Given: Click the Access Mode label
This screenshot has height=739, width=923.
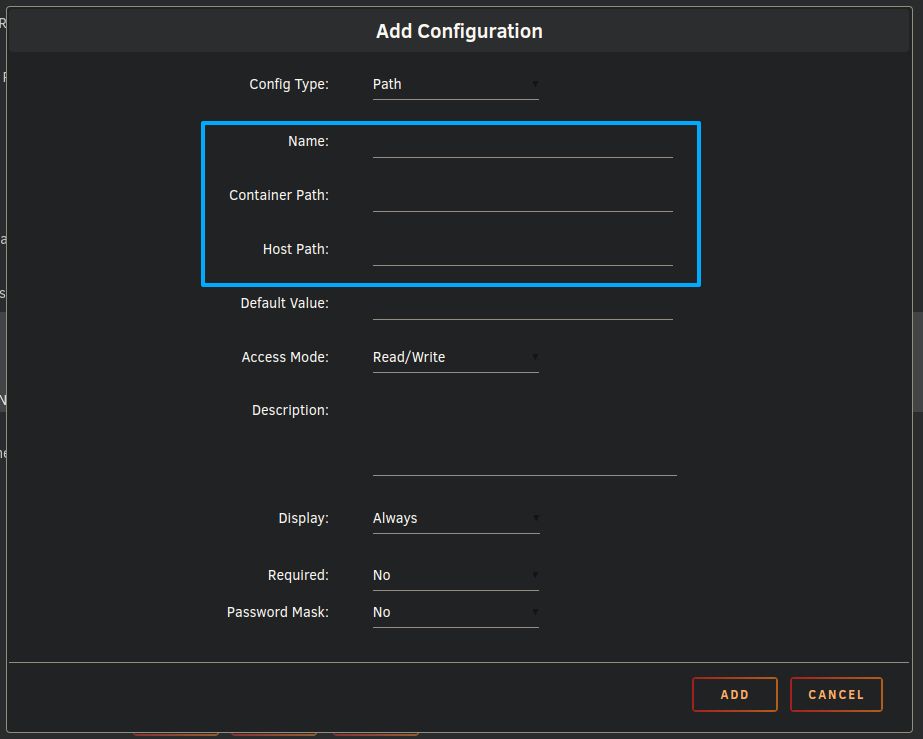Looking at the screenshot, I should click(285, 357).
